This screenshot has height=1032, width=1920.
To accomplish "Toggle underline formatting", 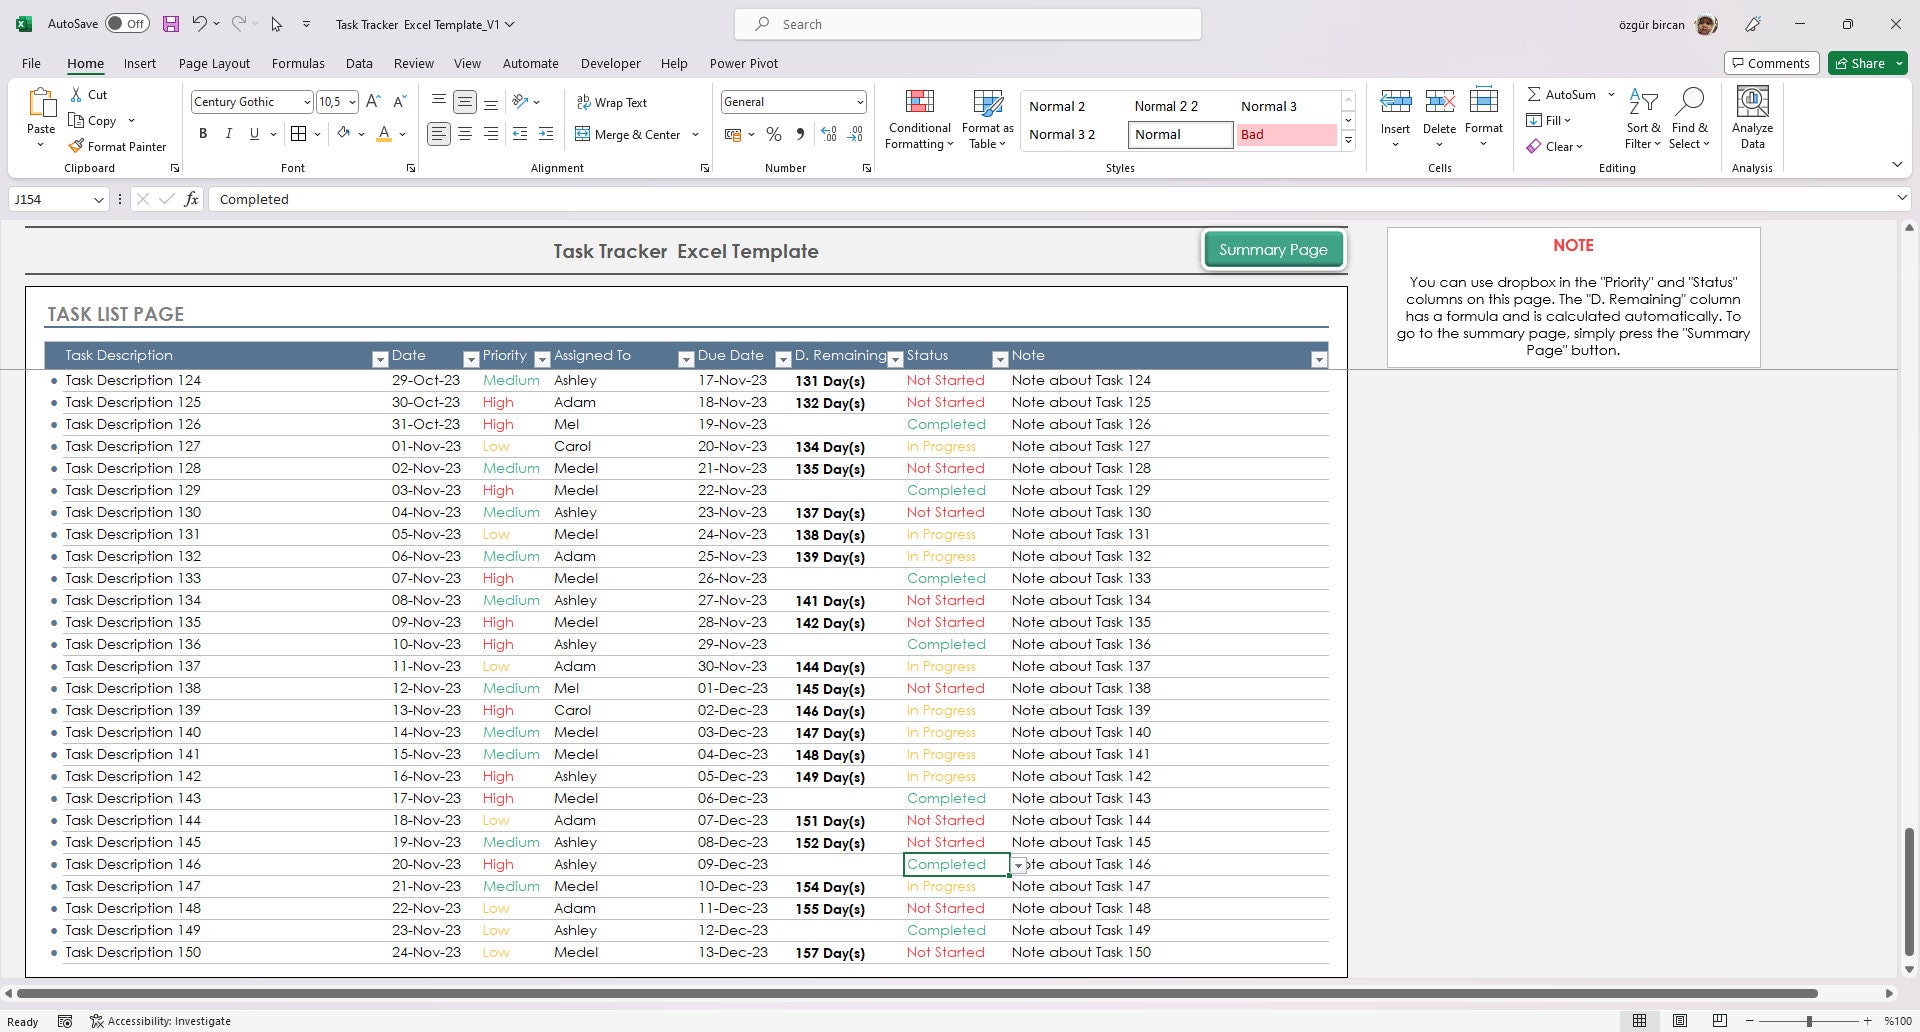I will 253,133.
